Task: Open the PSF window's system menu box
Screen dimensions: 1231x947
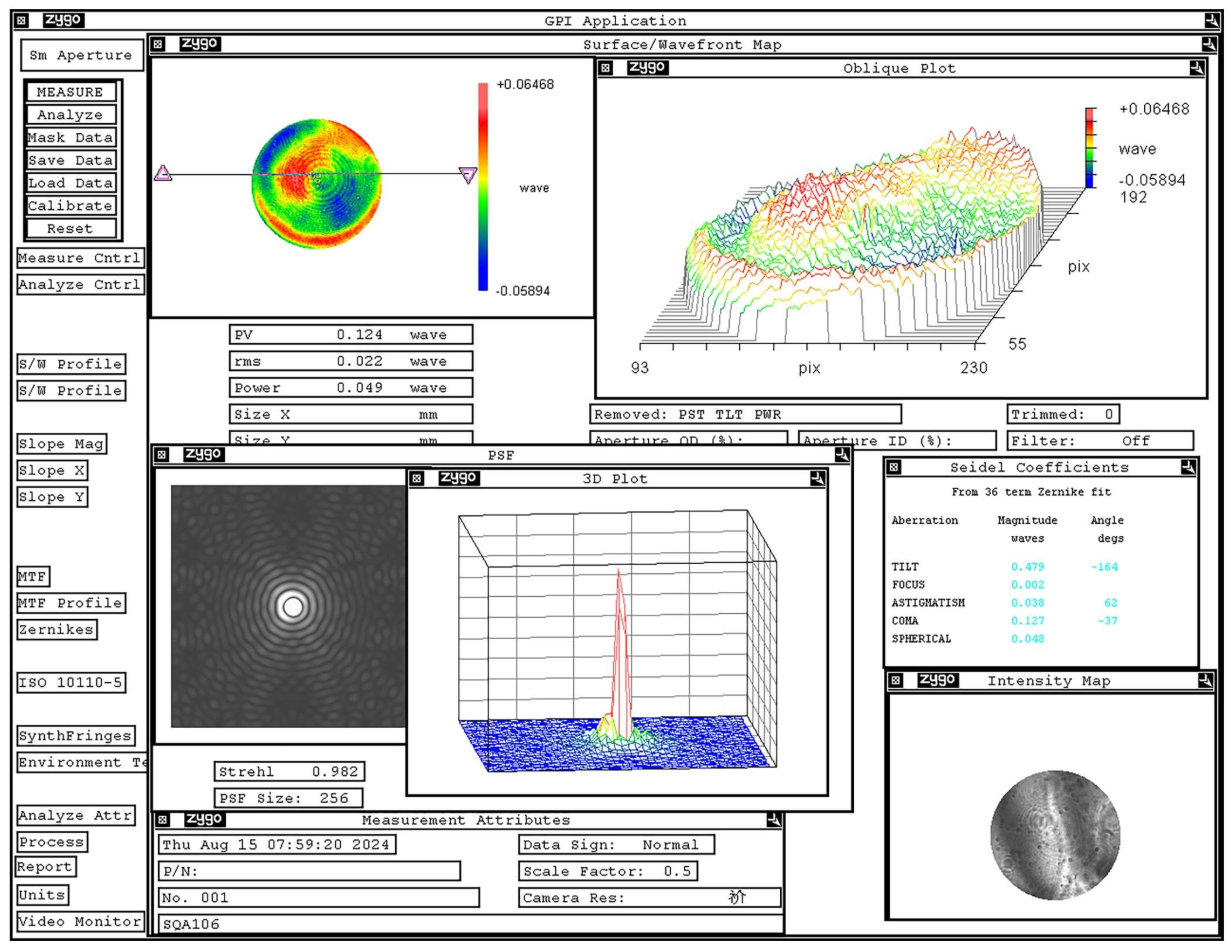Action: click(160, 455)
